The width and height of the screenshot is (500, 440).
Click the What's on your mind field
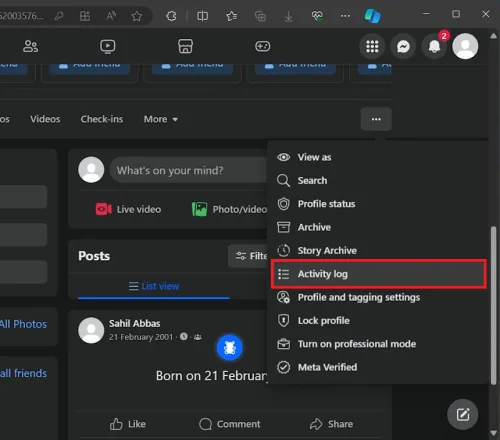[188, 170]
